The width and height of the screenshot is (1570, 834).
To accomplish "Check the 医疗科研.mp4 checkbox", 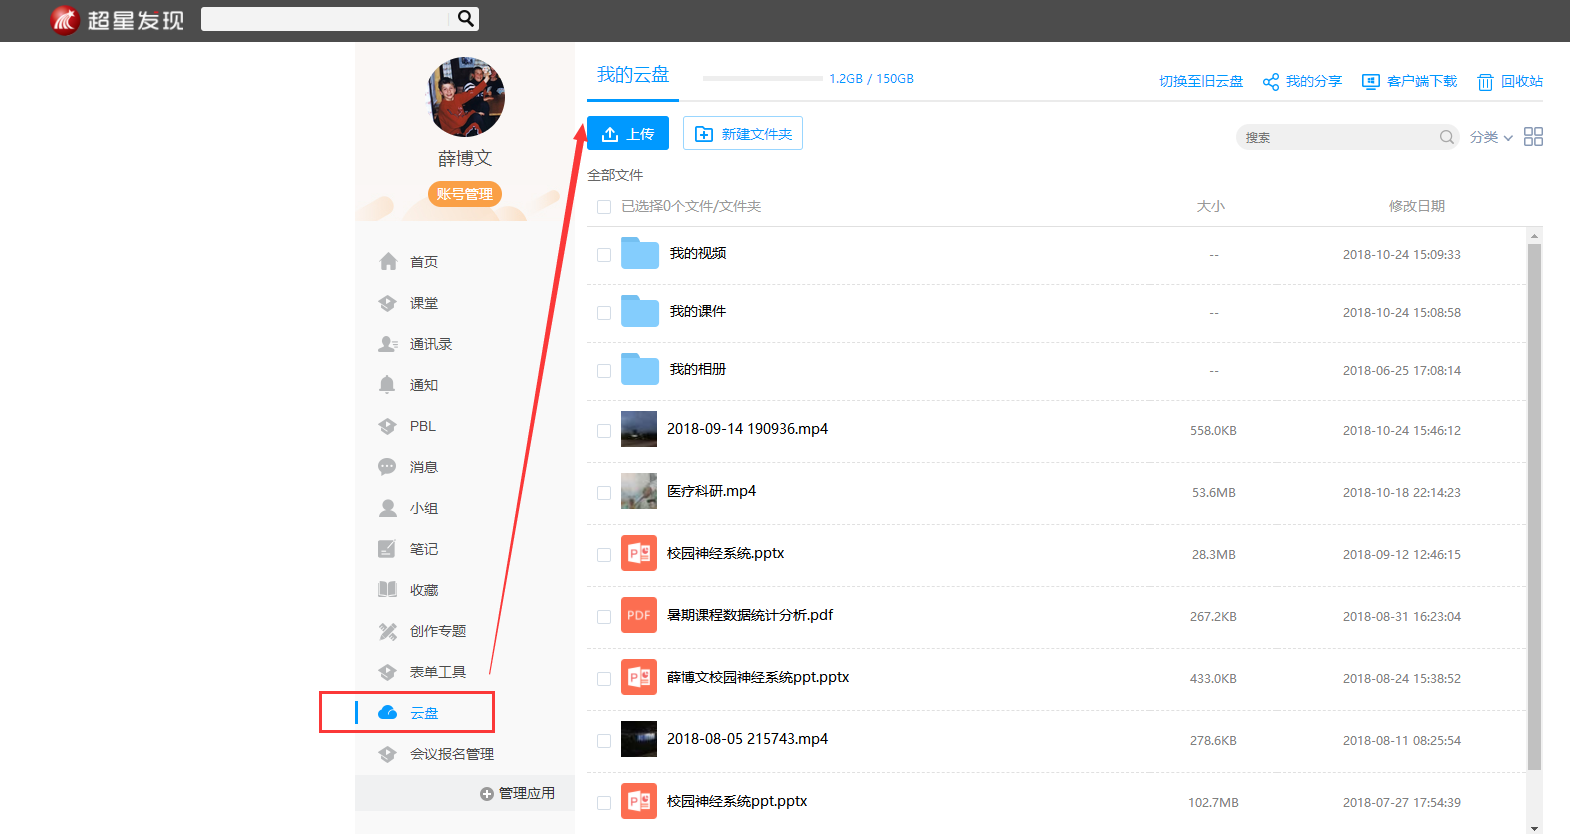I will 604,493.
